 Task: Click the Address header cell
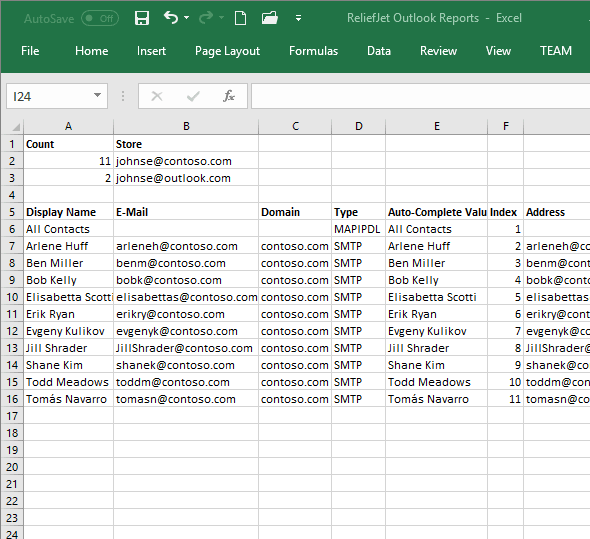[557, 212]
